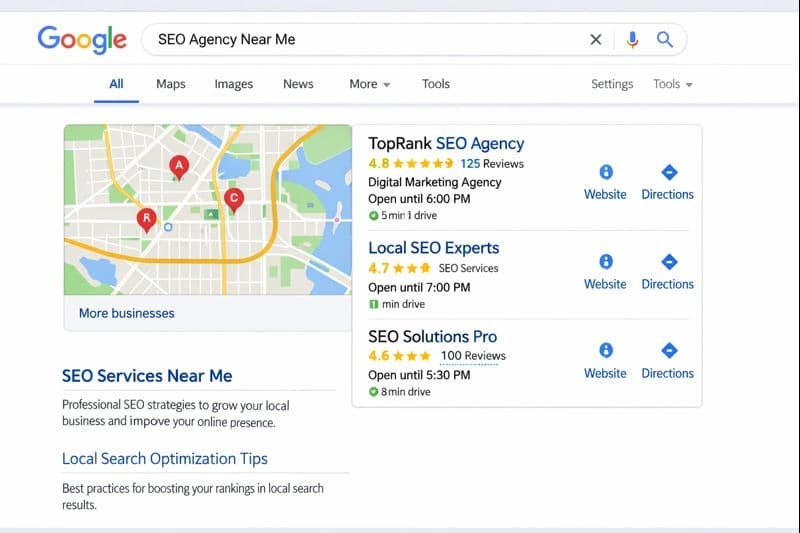Open the SEO Solutions Pro listing title
This screenshot has height=533, width=800.
pos(433,337)
